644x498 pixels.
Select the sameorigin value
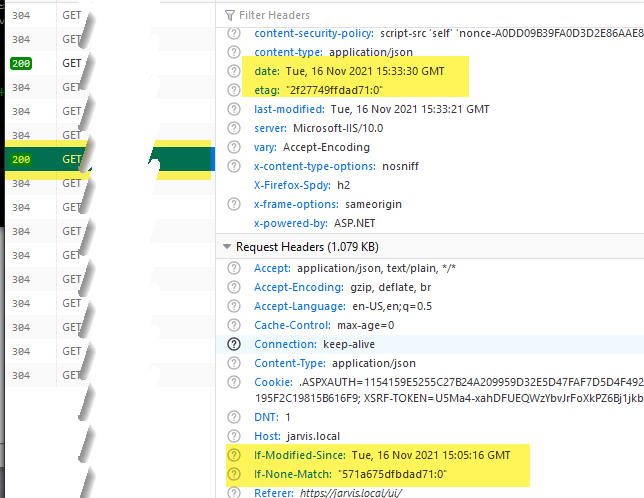pyautogui.click(x=373, y=204)
